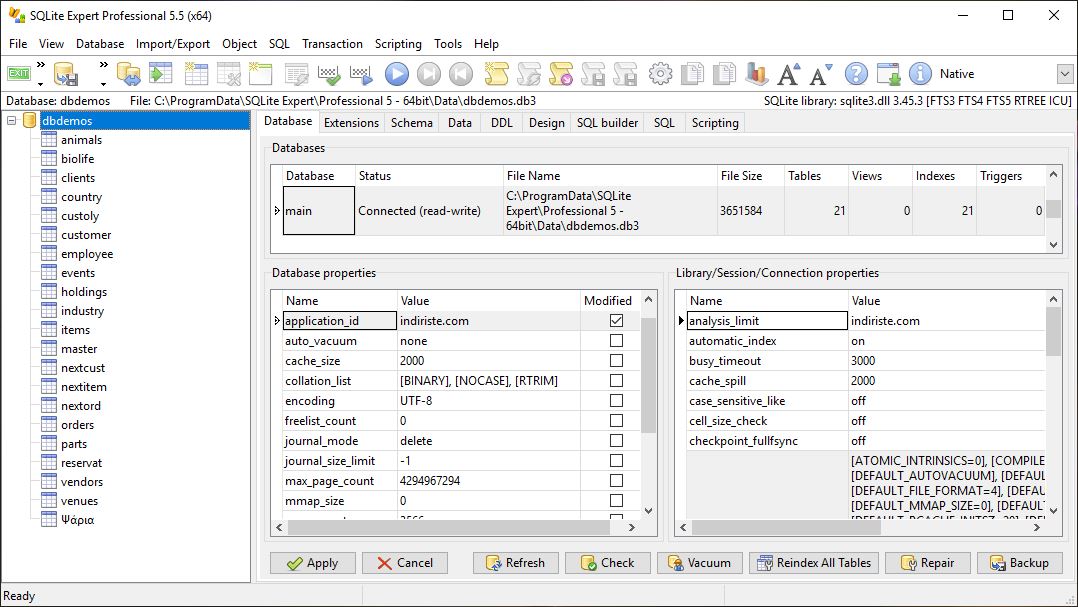Image resolution: width=1078 pixels, height=607 pixels.
Task: Click the grey step-forward circle icon
Action: (428, 74)
